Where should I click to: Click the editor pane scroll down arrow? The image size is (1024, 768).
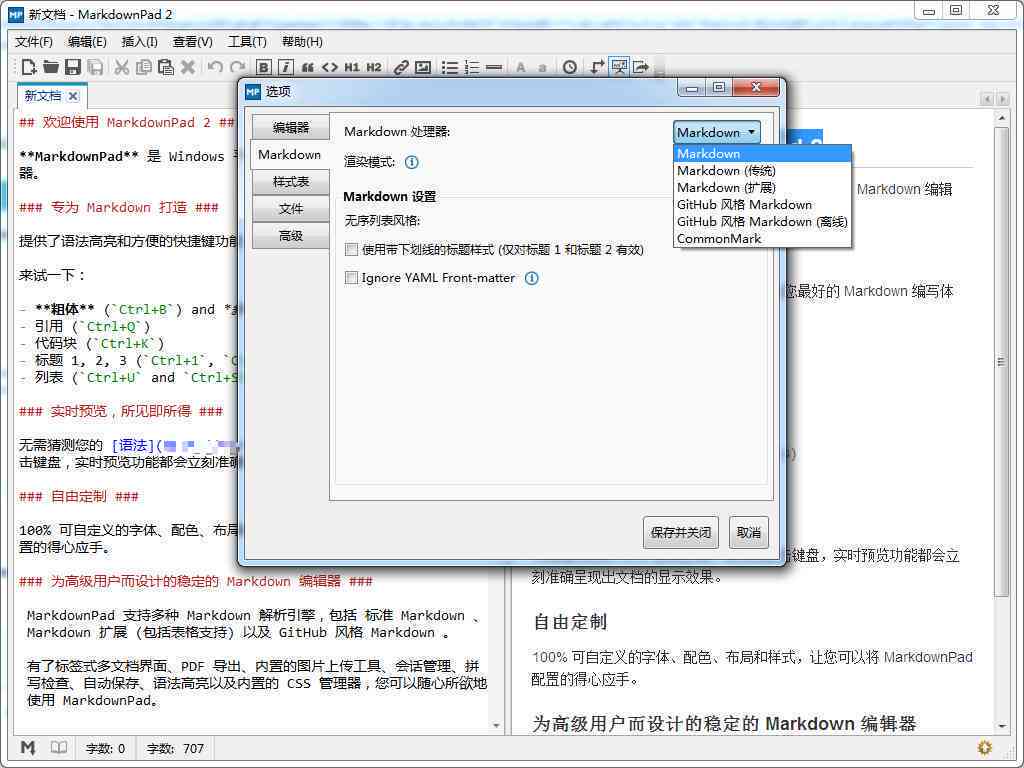[496, 726]
